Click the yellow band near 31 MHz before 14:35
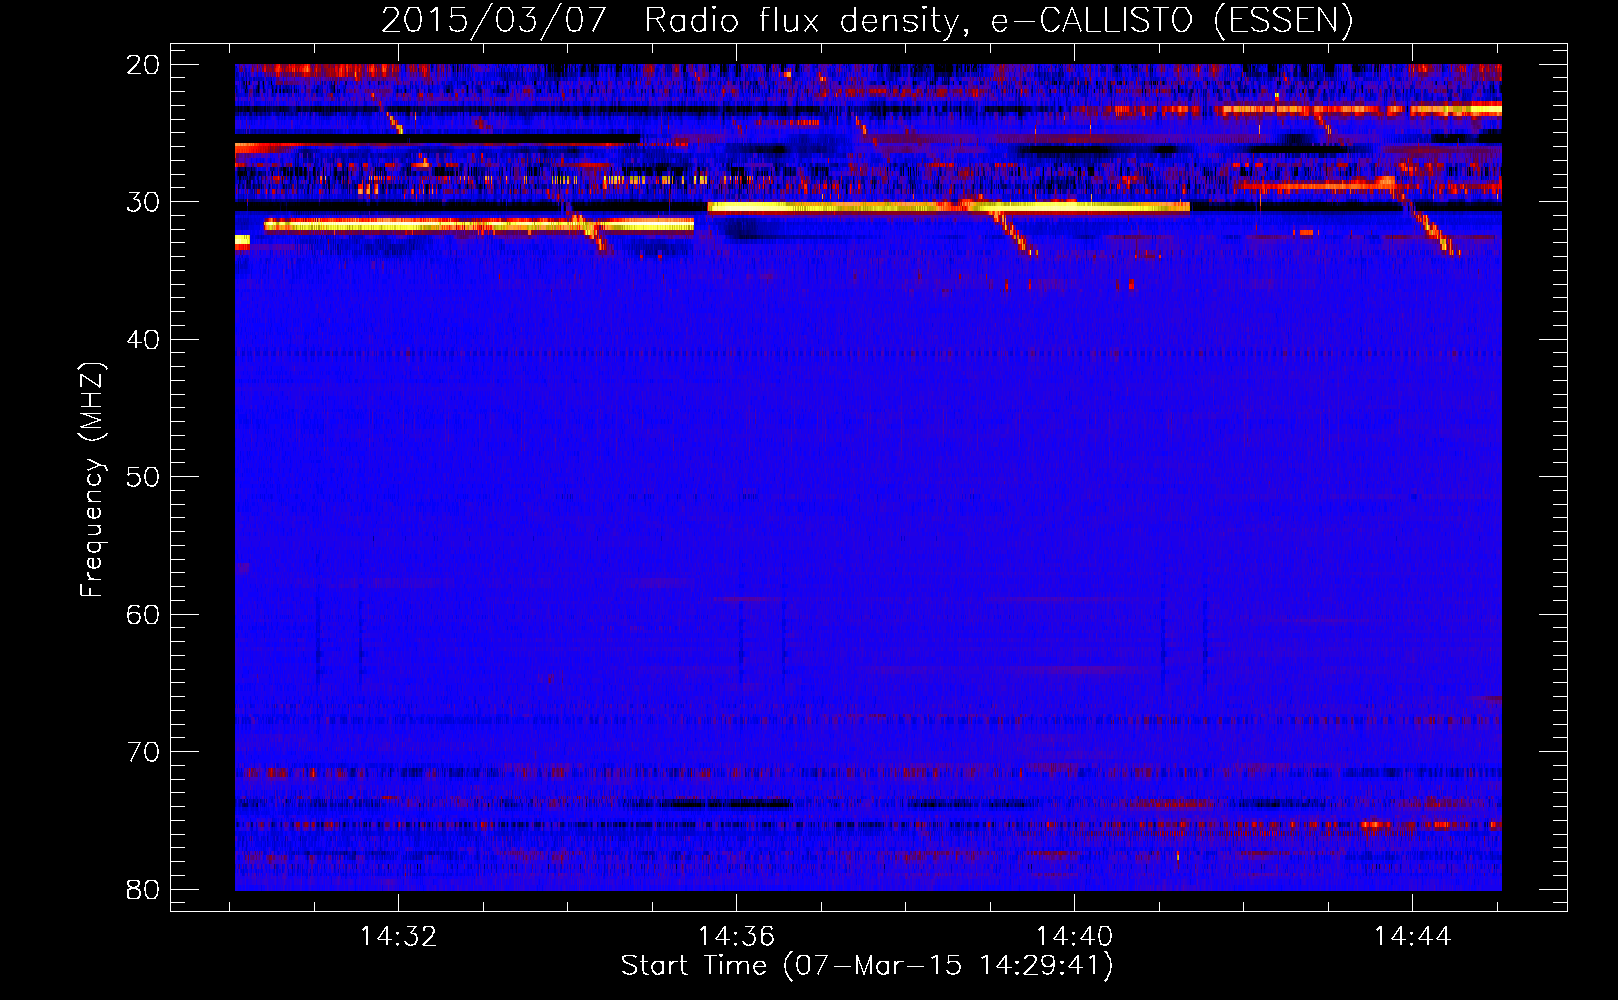 tap(479, 226)
